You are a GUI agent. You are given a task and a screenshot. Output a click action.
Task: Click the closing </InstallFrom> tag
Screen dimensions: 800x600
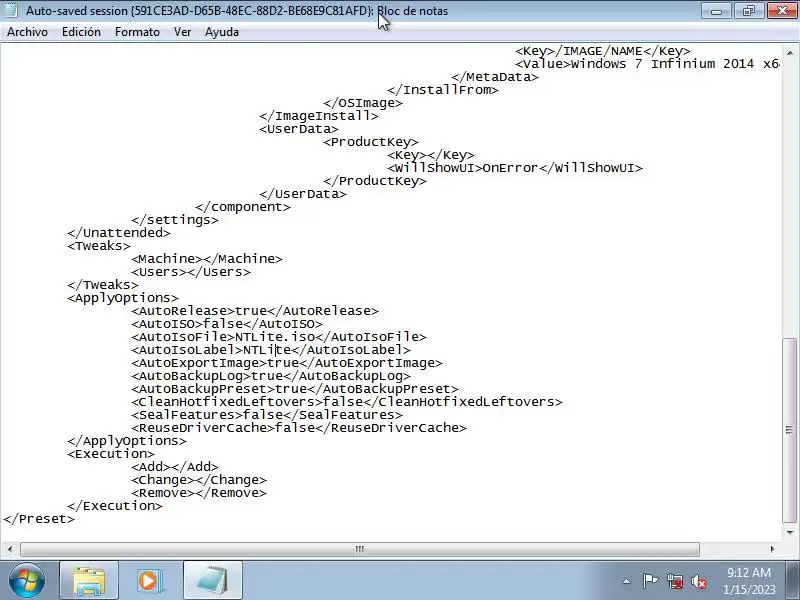tap(442, 90)
